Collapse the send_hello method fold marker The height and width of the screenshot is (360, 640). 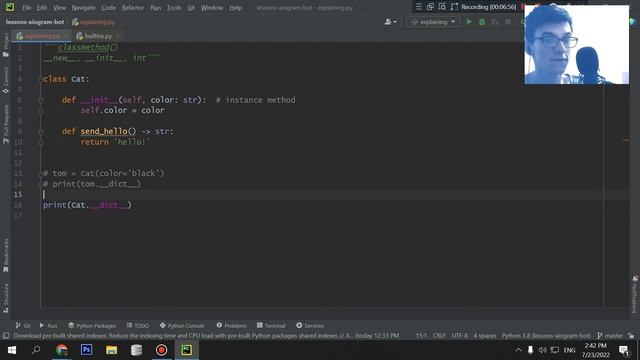(41, 131)
